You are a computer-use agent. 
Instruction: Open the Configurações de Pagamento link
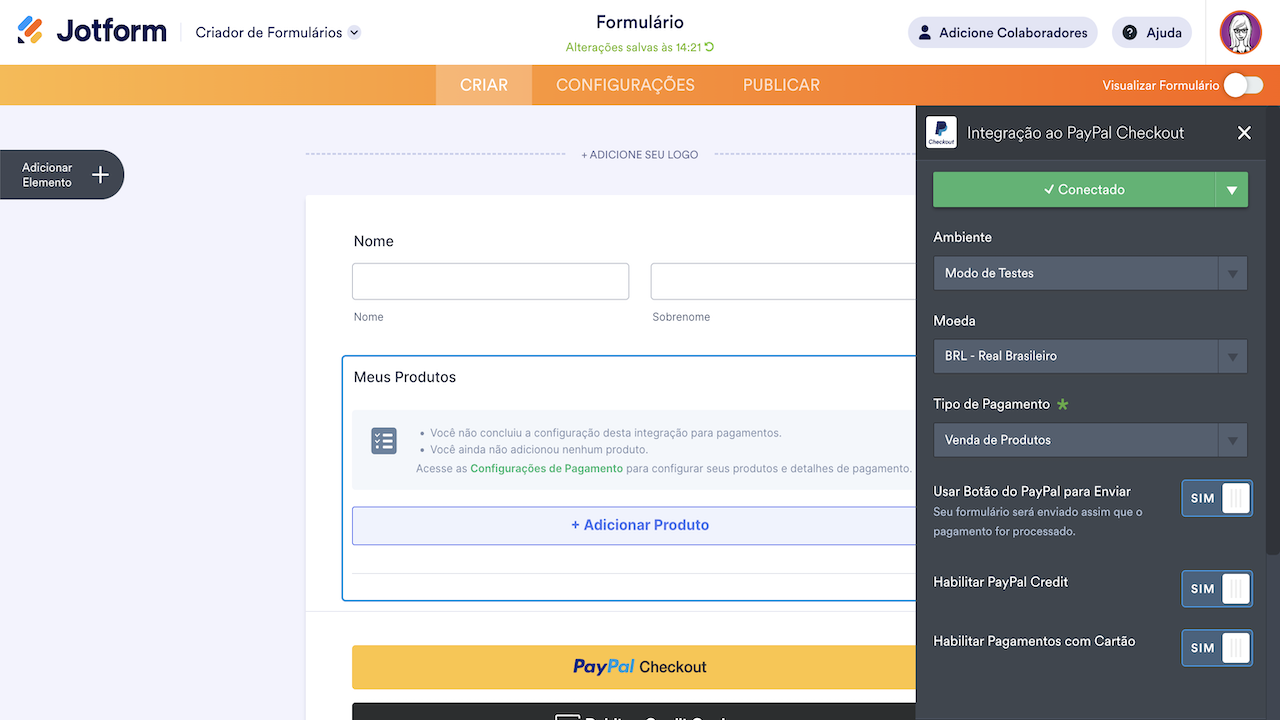546,468
